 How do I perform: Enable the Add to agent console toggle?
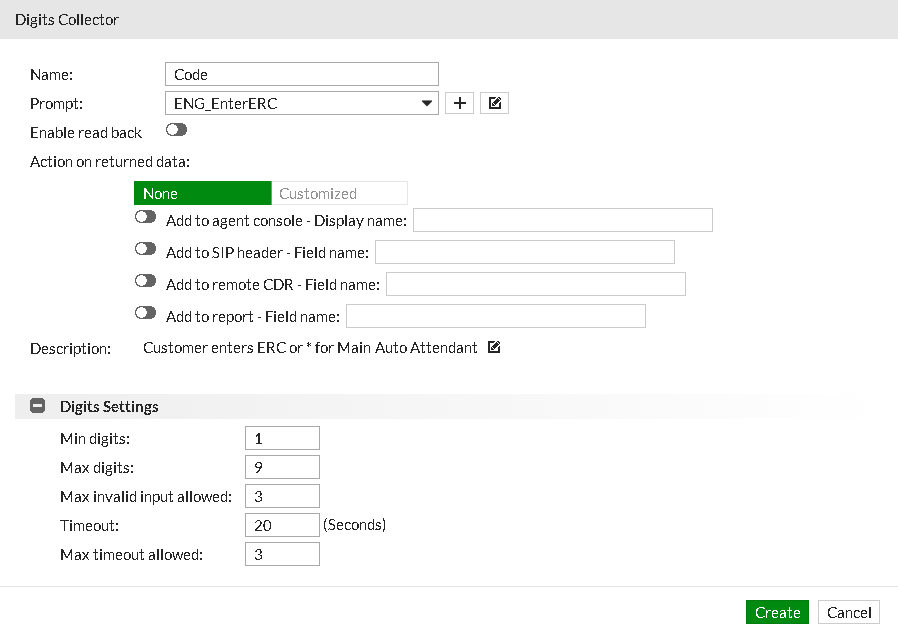145,217
